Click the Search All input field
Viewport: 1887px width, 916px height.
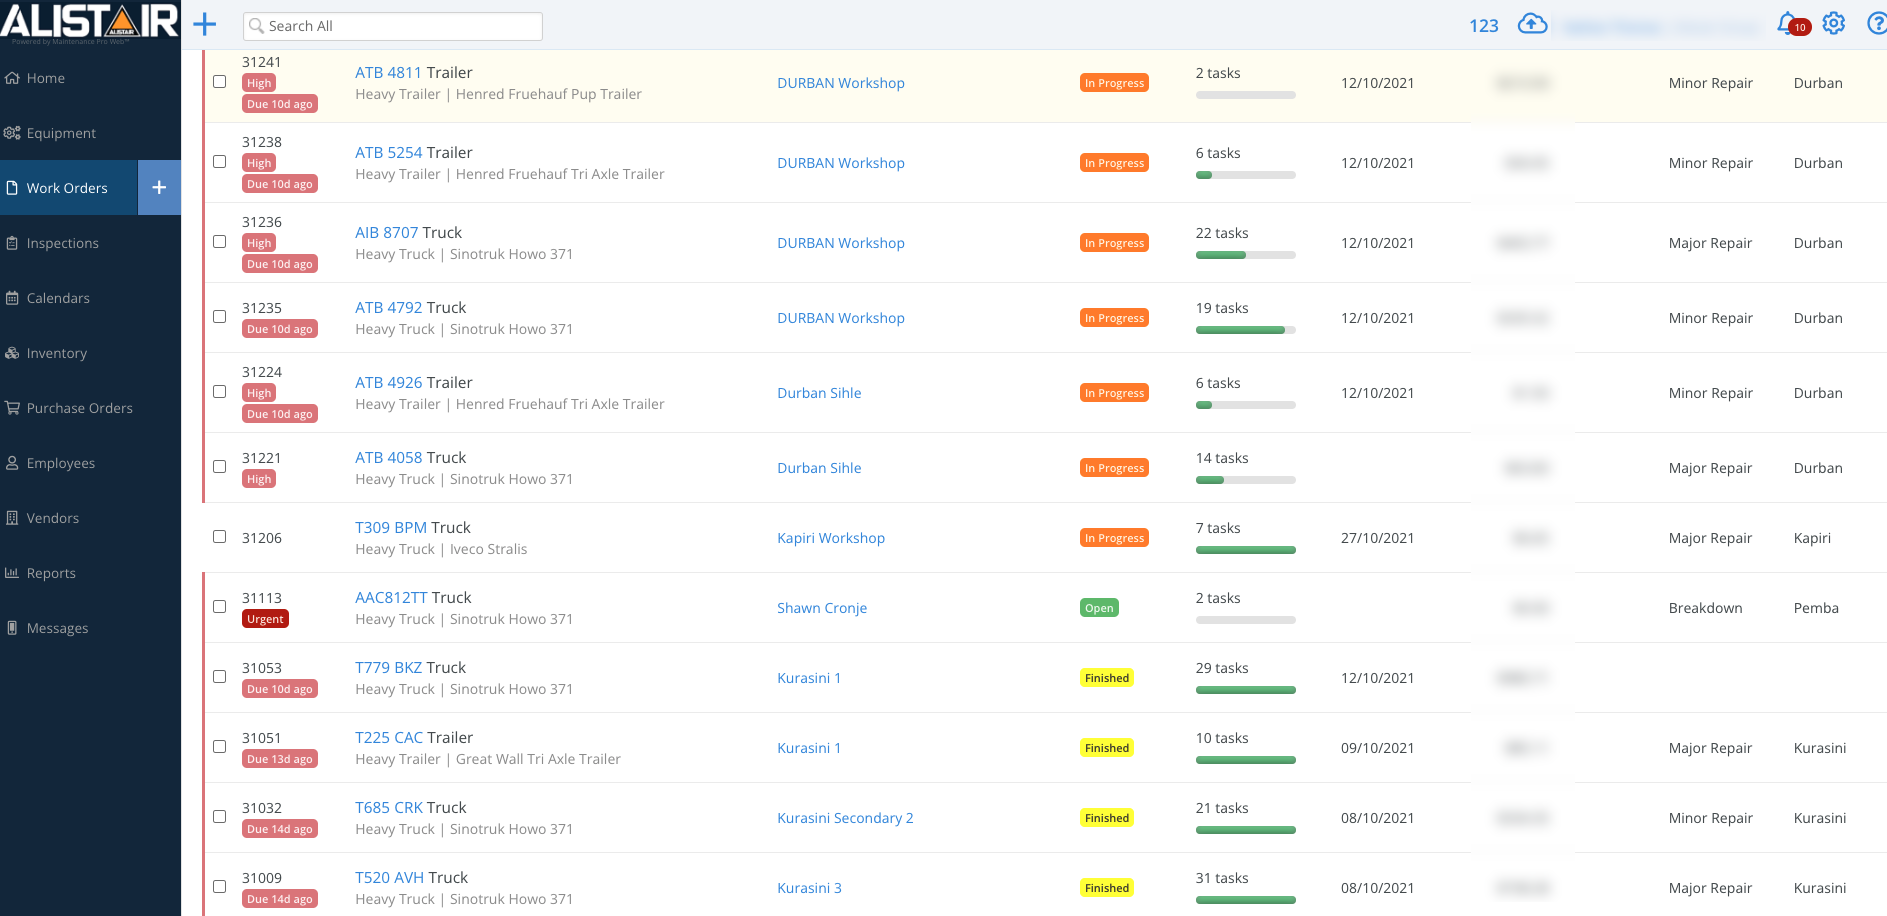click(x=400, y=26)
